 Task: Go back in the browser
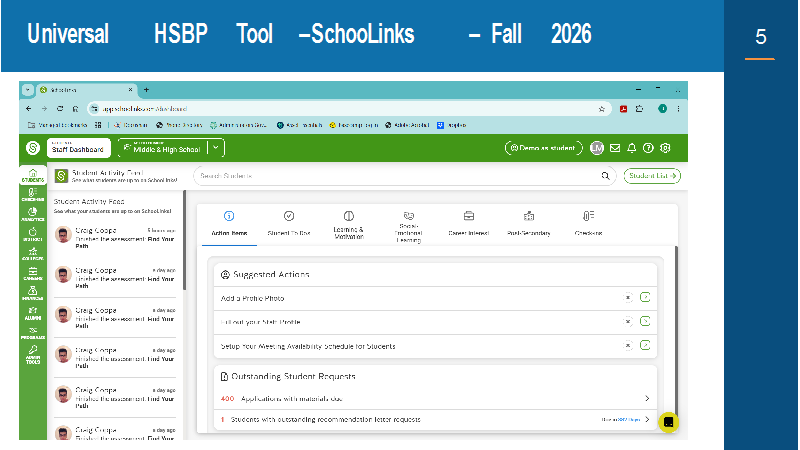(x=29, y=109)
